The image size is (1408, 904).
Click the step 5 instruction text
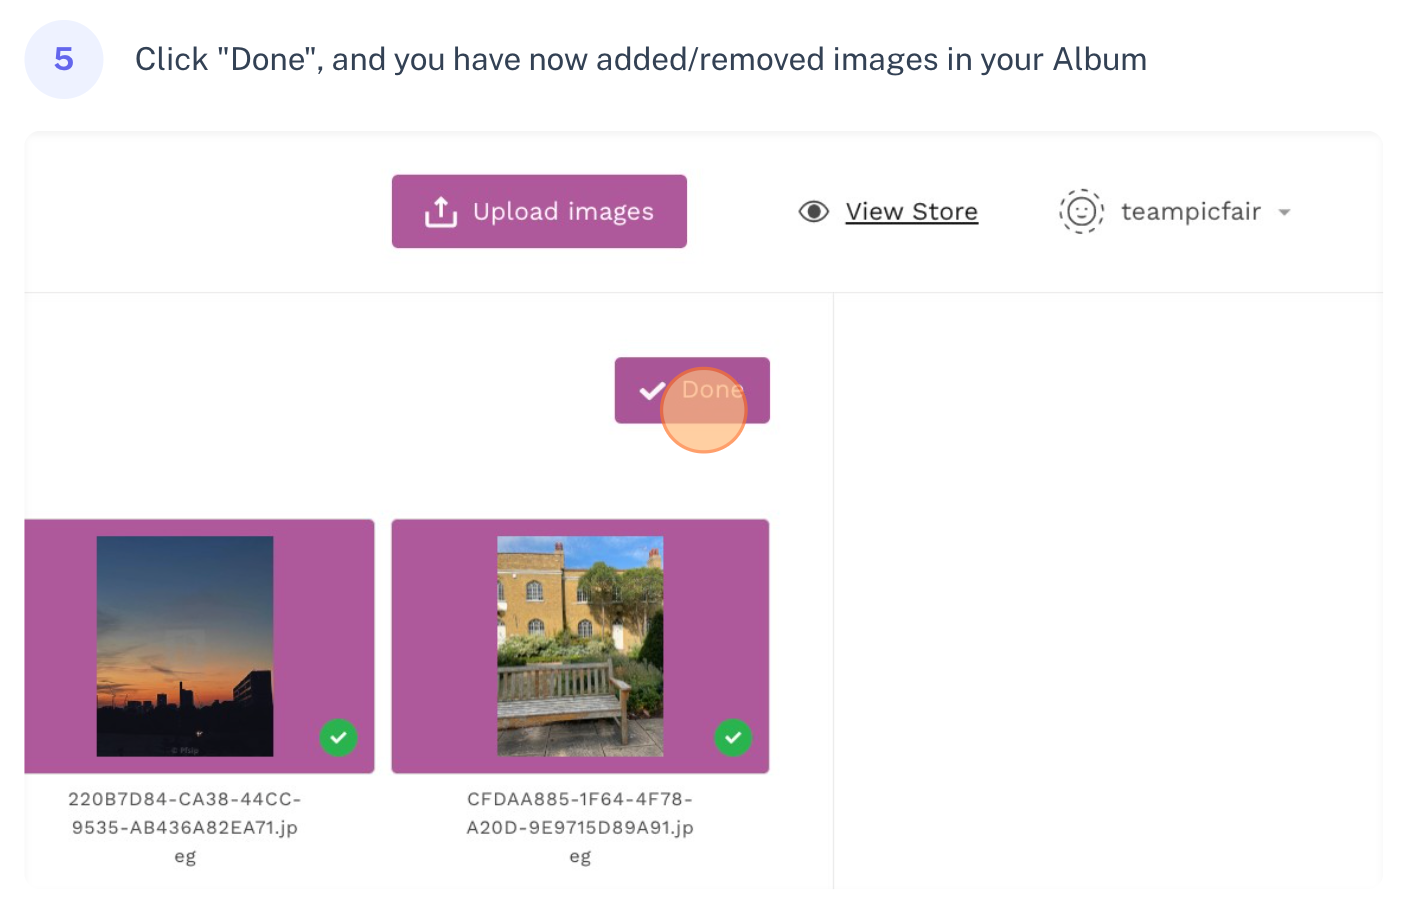(x=641, y=60)
